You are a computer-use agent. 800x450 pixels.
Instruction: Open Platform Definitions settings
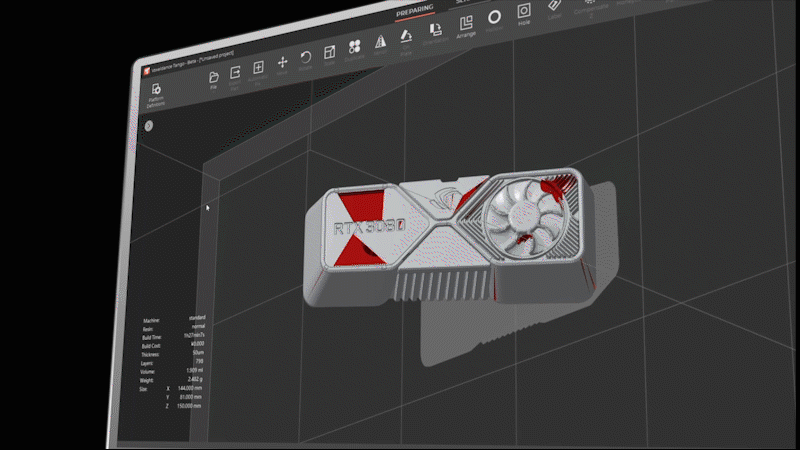(x=156, y=92)
